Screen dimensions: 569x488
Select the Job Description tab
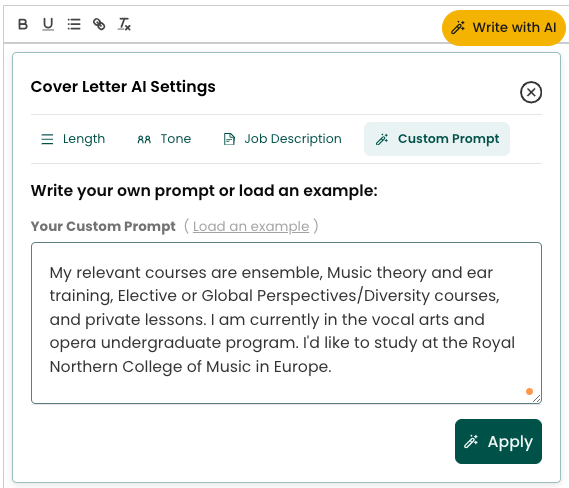pyautogui.click(x=282, y=139)
